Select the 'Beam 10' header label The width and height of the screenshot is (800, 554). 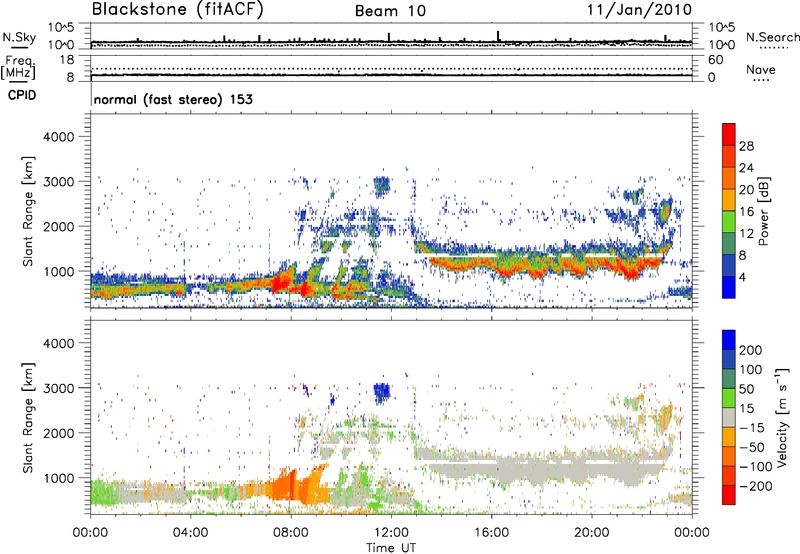click(x=390, y=11)
